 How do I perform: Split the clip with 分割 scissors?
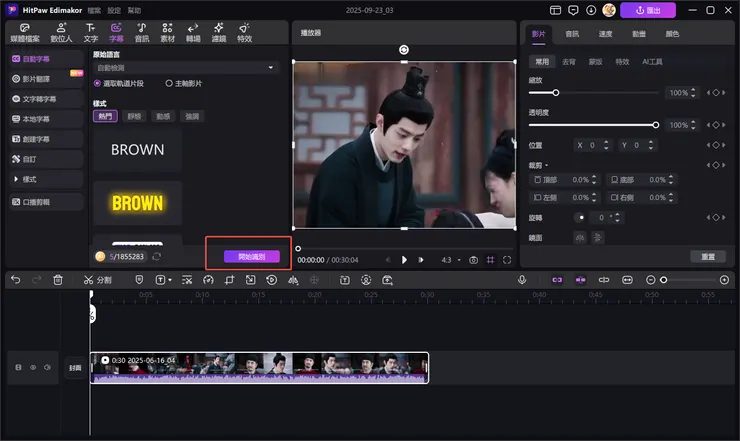coord(97,280)
